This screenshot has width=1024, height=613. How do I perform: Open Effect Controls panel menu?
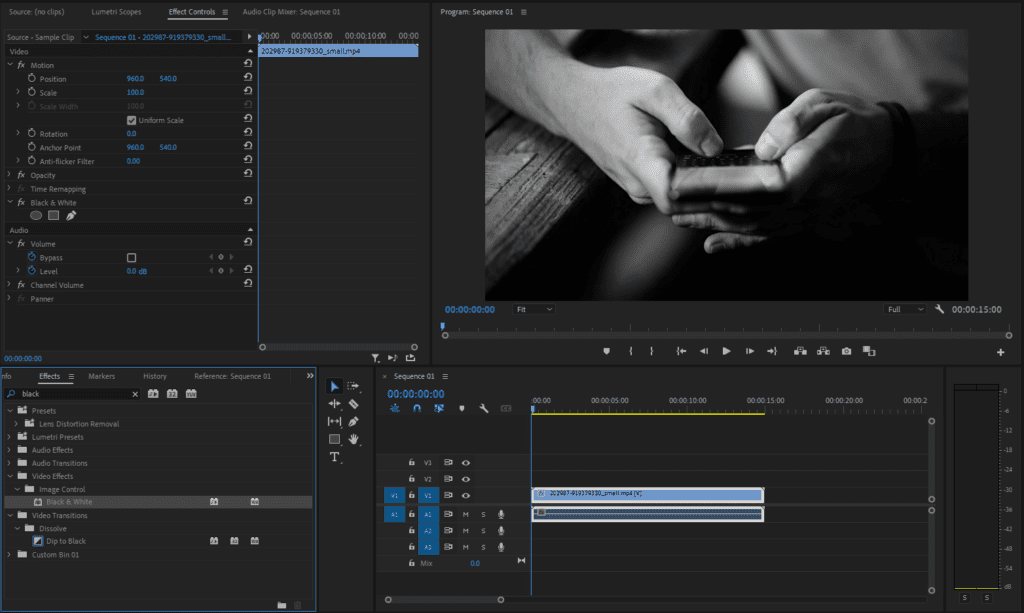coord(225,12)
